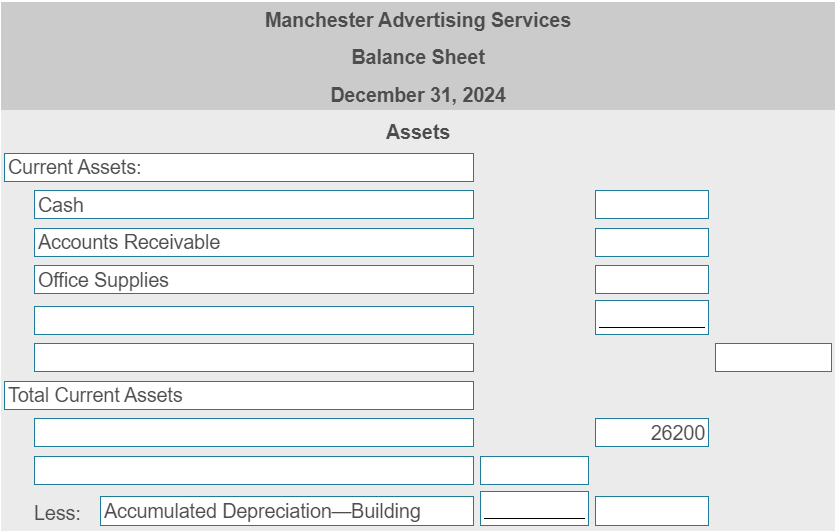Select the amount field containing 26200
This screenshot has width=835, height=531.
click(652, 432)
